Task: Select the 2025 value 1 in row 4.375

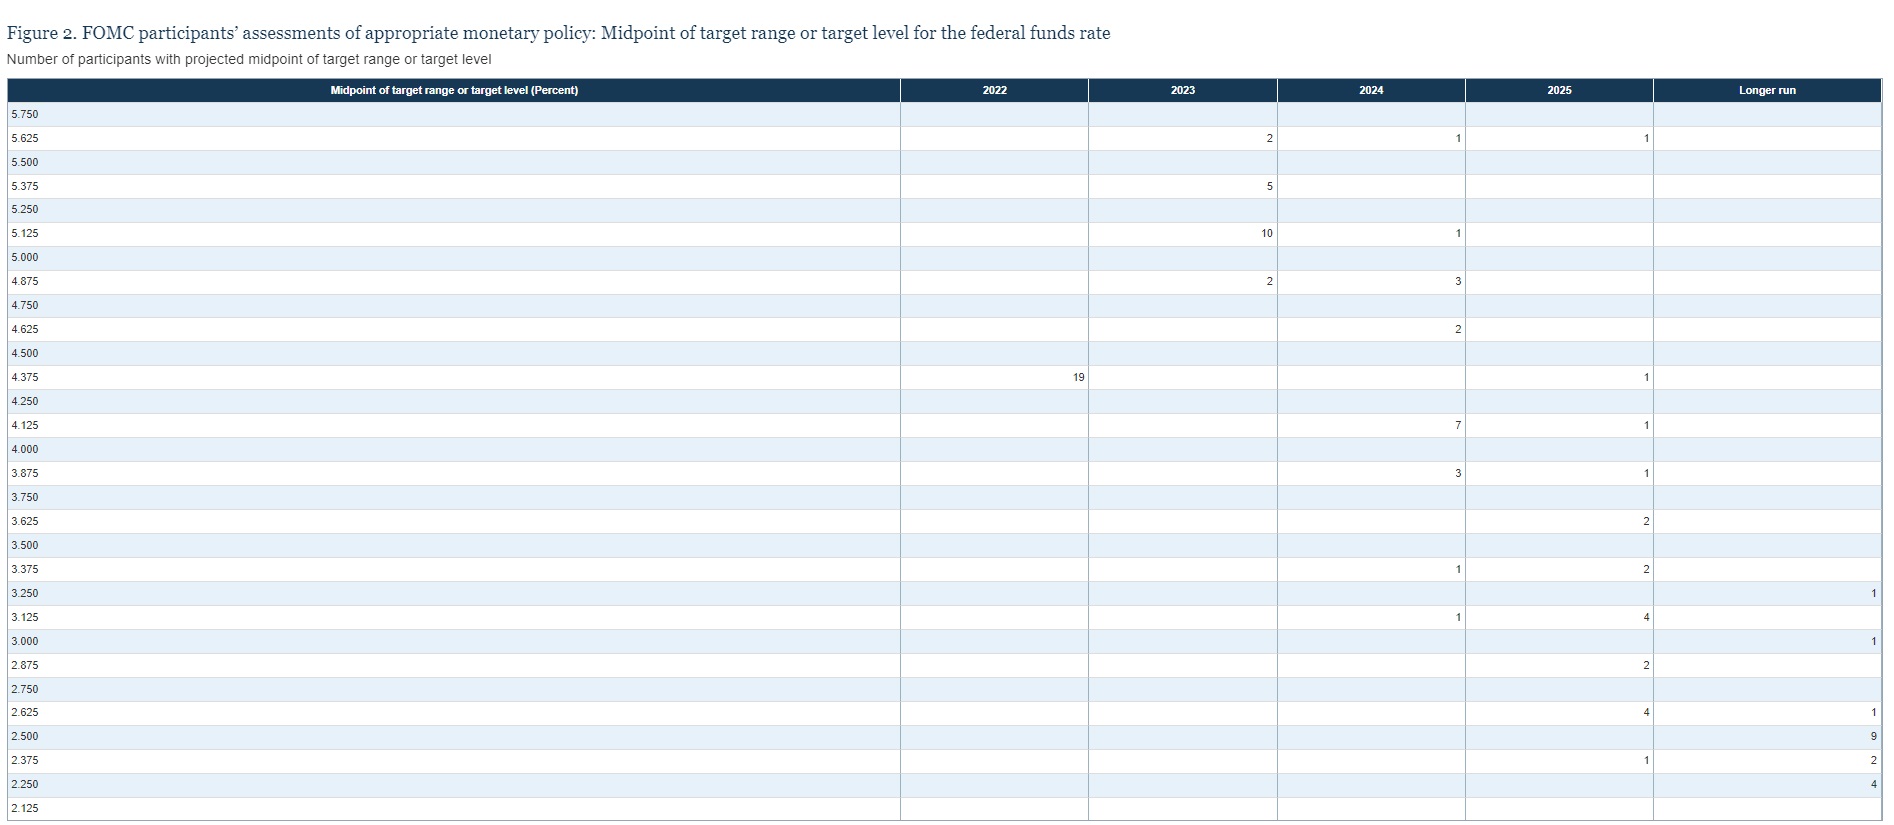Action: 1646,377
